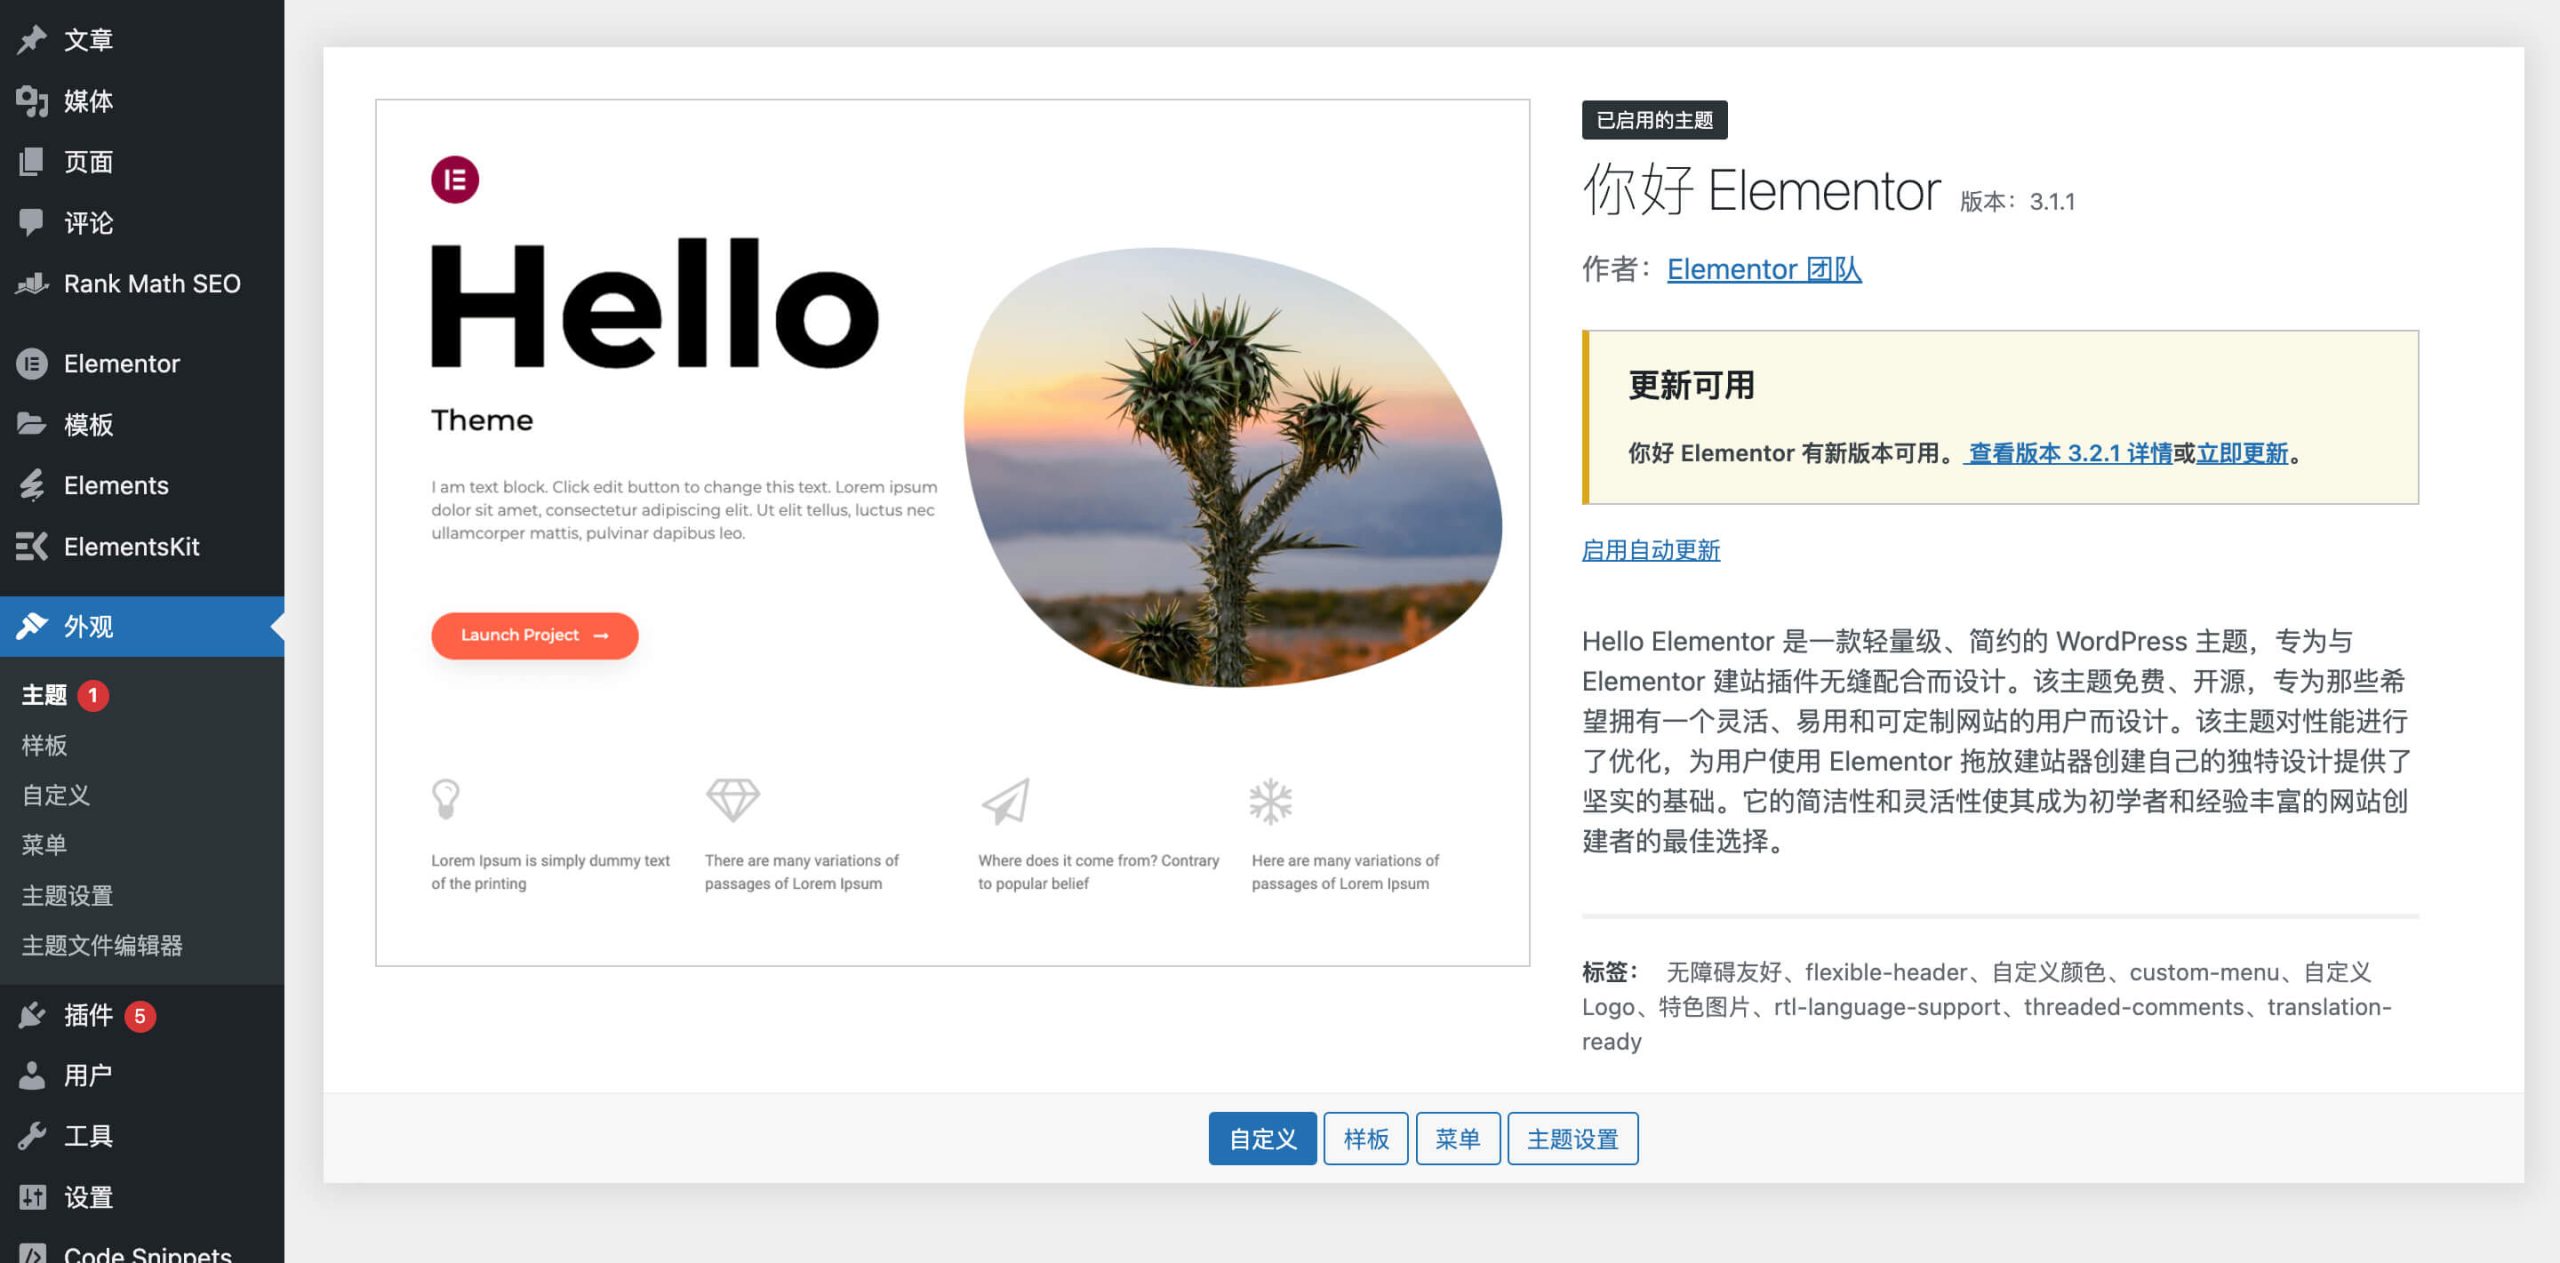Click the Hello heading in theme screenshot
Screen dimensions: 2560x1263
pyautogui.click(x=655, y=304)
